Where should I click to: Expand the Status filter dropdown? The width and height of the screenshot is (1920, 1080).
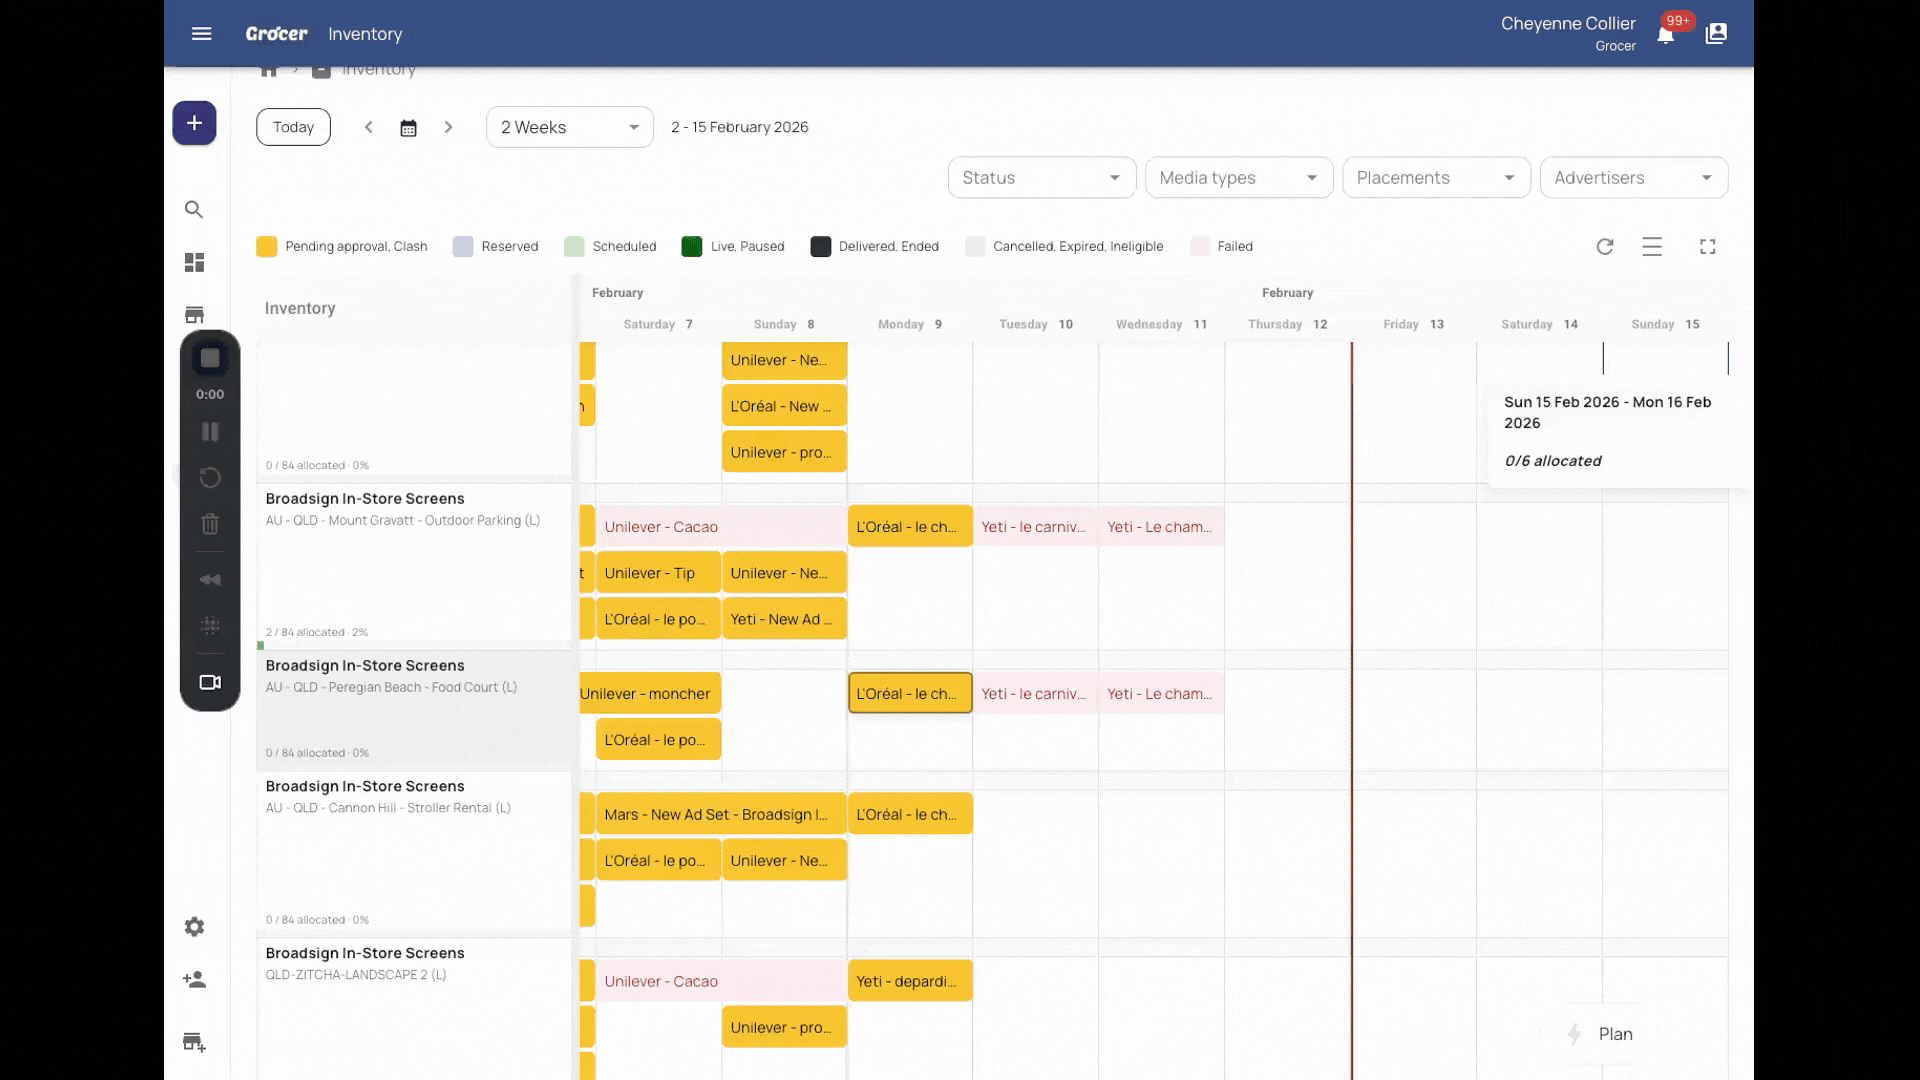click(x=1041, y=178)
